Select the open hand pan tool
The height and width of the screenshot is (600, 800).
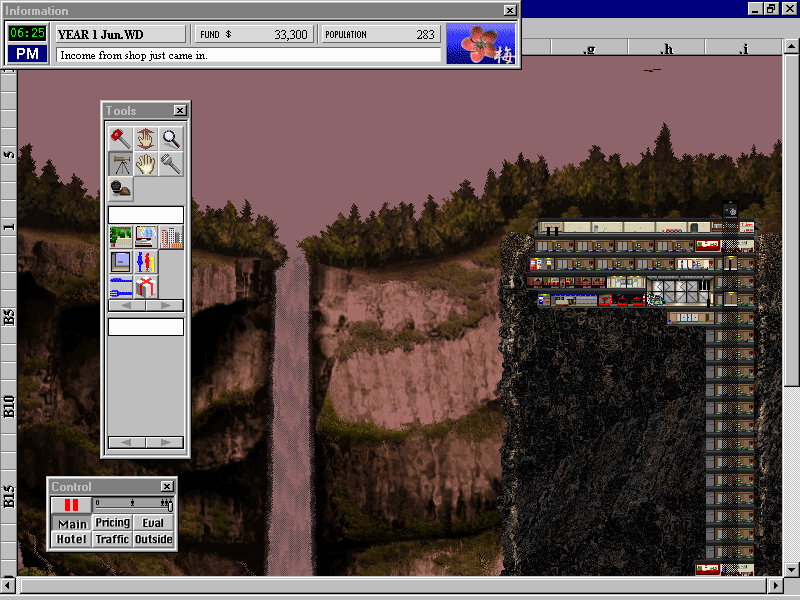pyautogui.click(x=145, y=164)
